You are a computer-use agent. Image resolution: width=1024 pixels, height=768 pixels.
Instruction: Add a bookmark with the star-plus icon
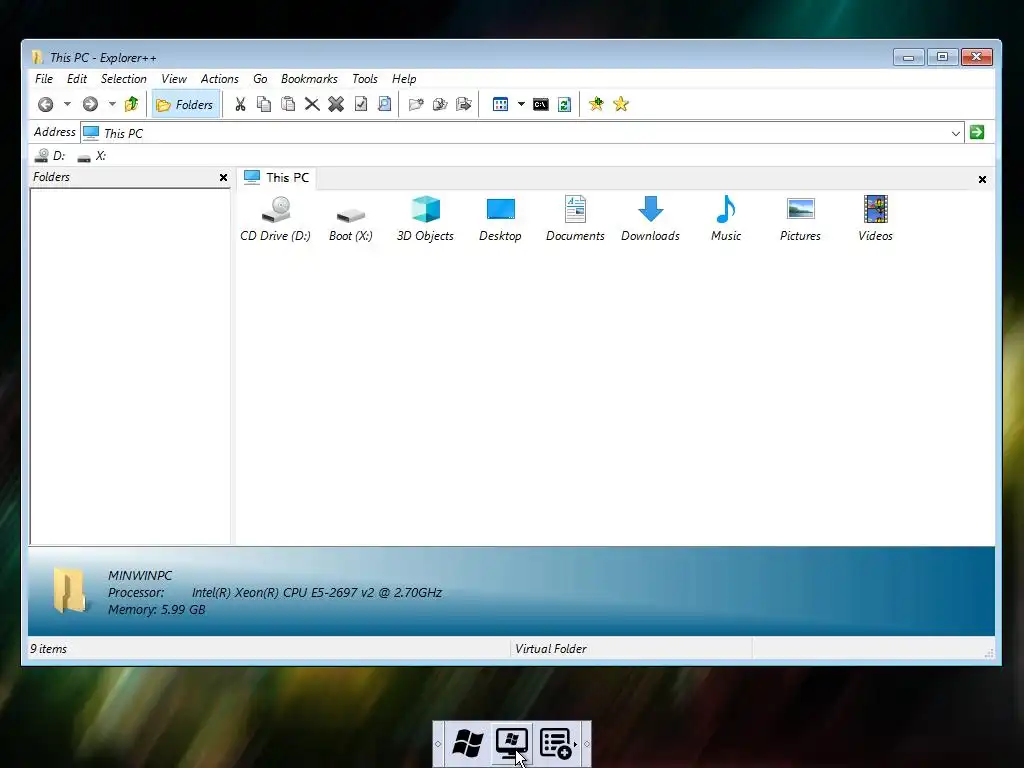pyautogui.click(x=596, y=104)
